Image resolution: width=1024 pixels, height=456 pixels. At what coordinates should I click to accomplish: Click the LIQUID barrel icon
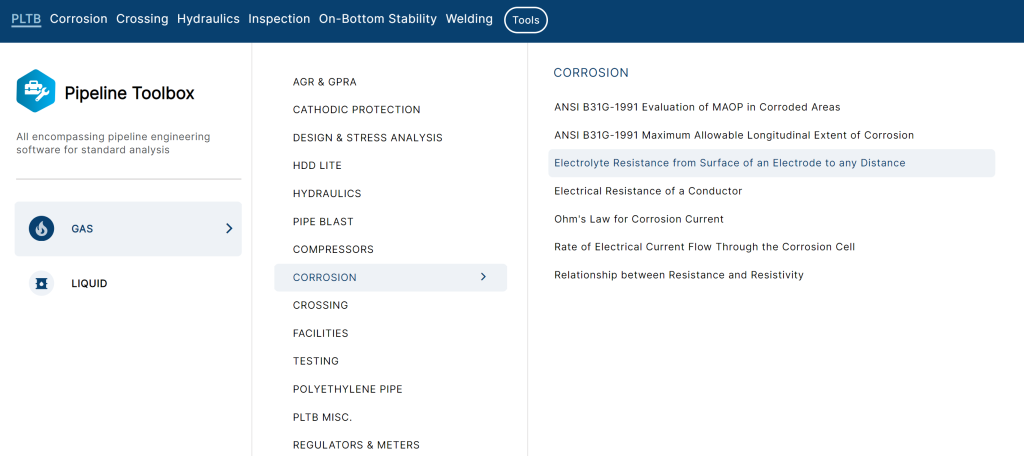point(41,284)
